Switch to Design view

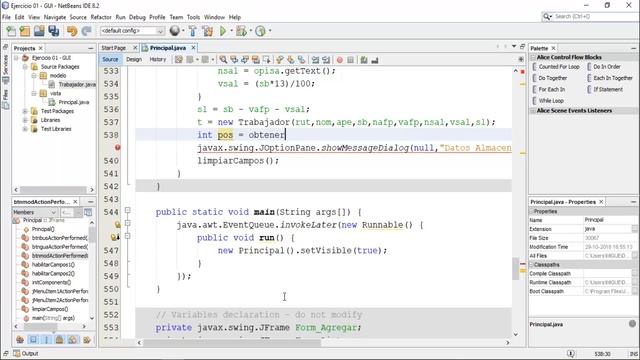coord(134,60)
